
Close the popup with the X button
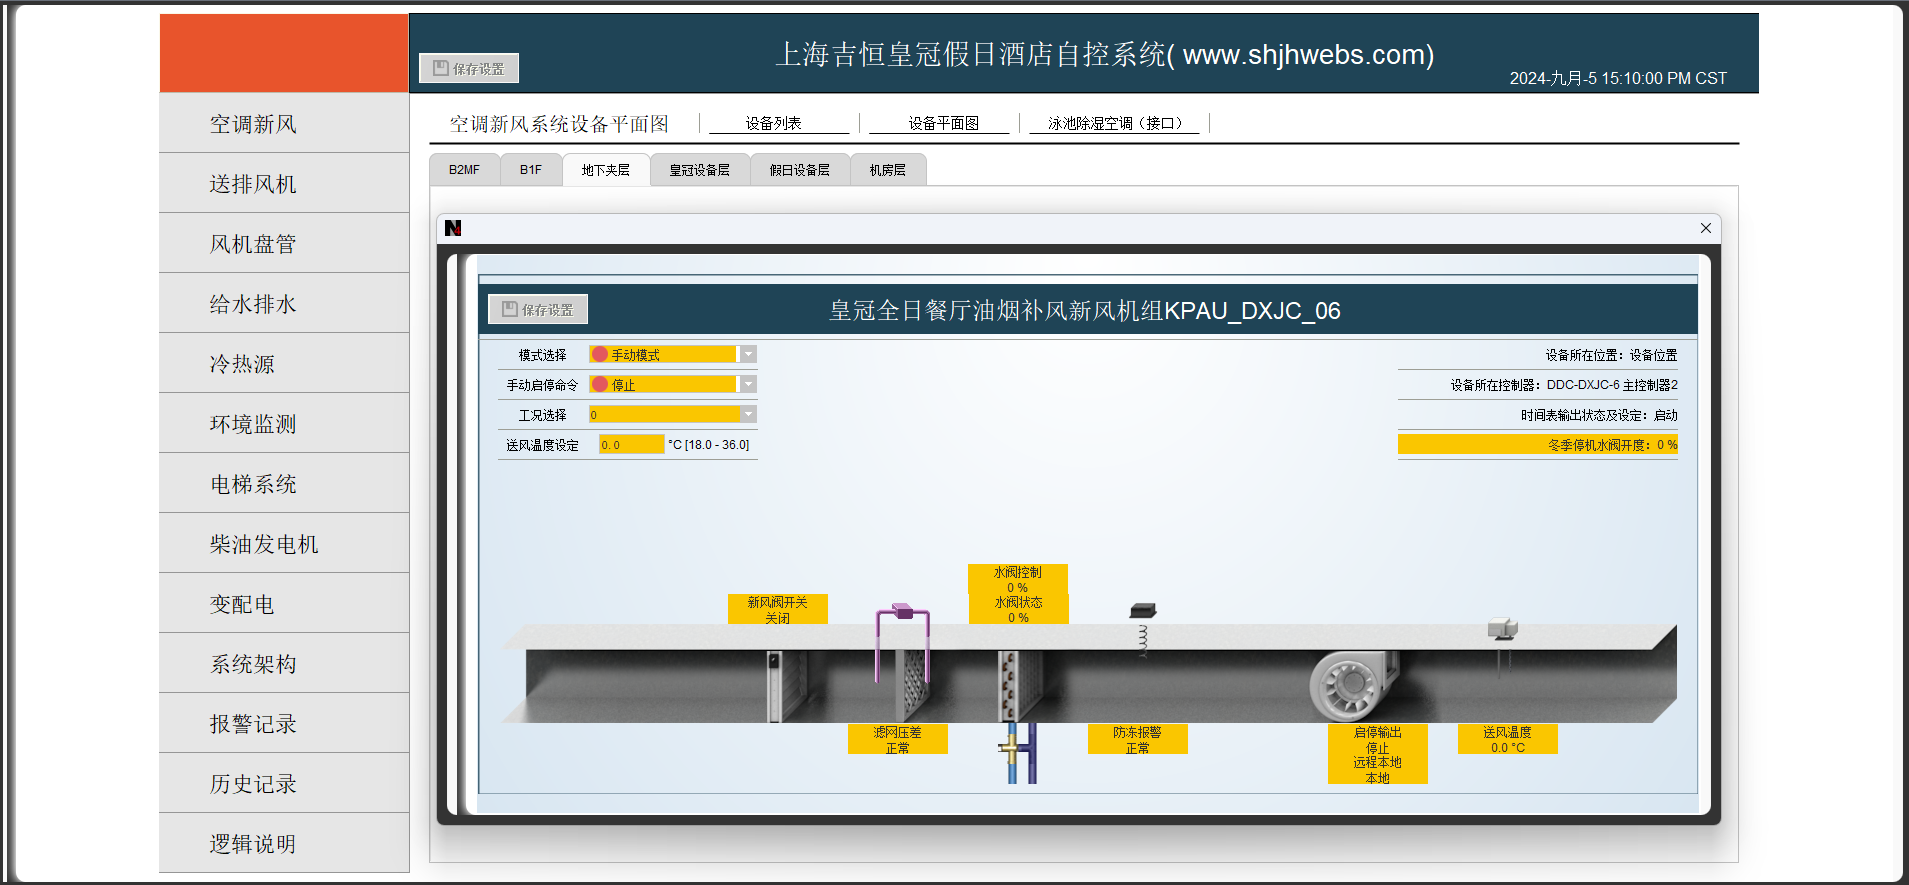tap(1706, 228)
